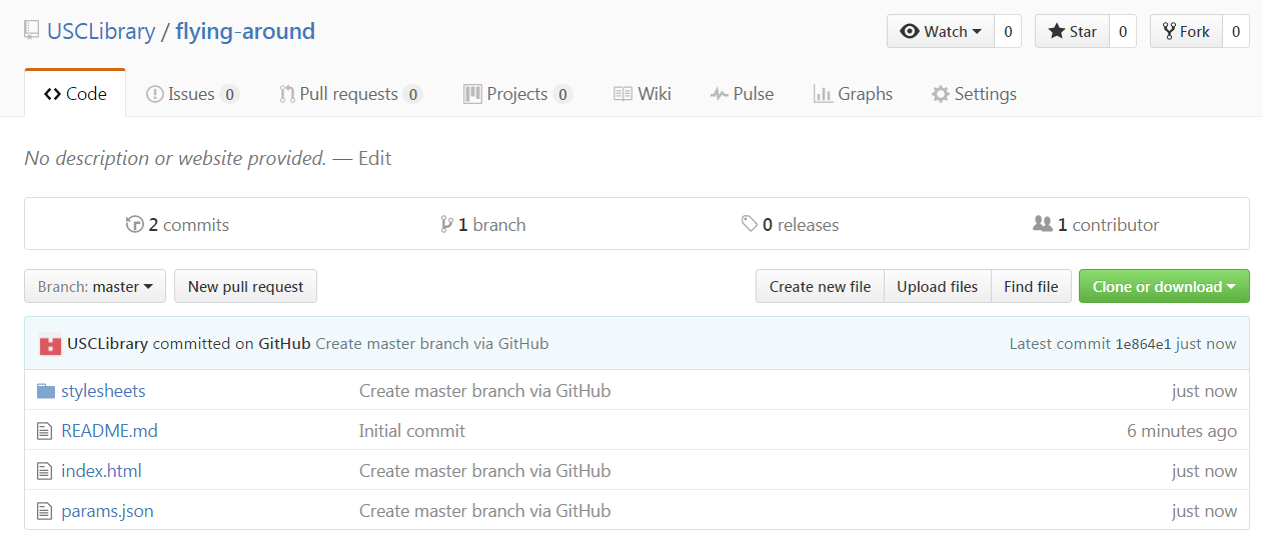Open the Watch dropdown button
Image resolution: width=1263 pixels, height=538 pixels.
(941, 31)
